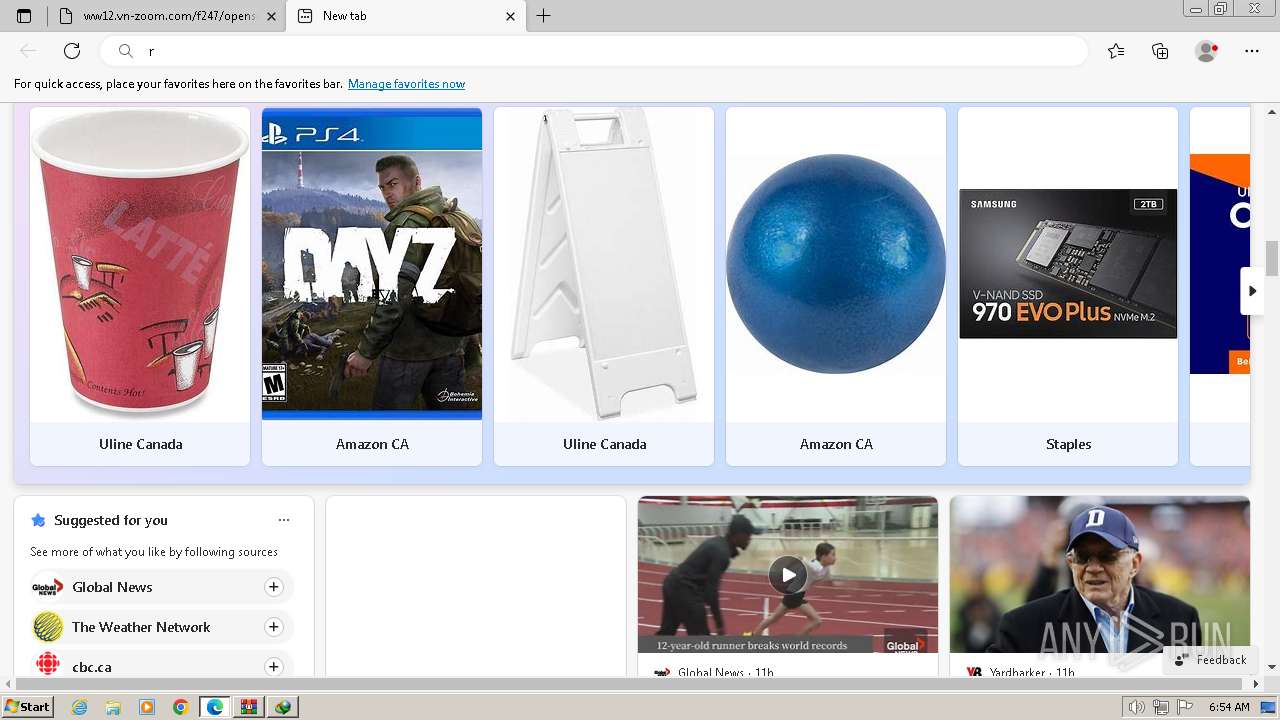The image size is (1280, 720).
Task: Follow The Weather Network with plus button
Action: [x=274, y=627]
